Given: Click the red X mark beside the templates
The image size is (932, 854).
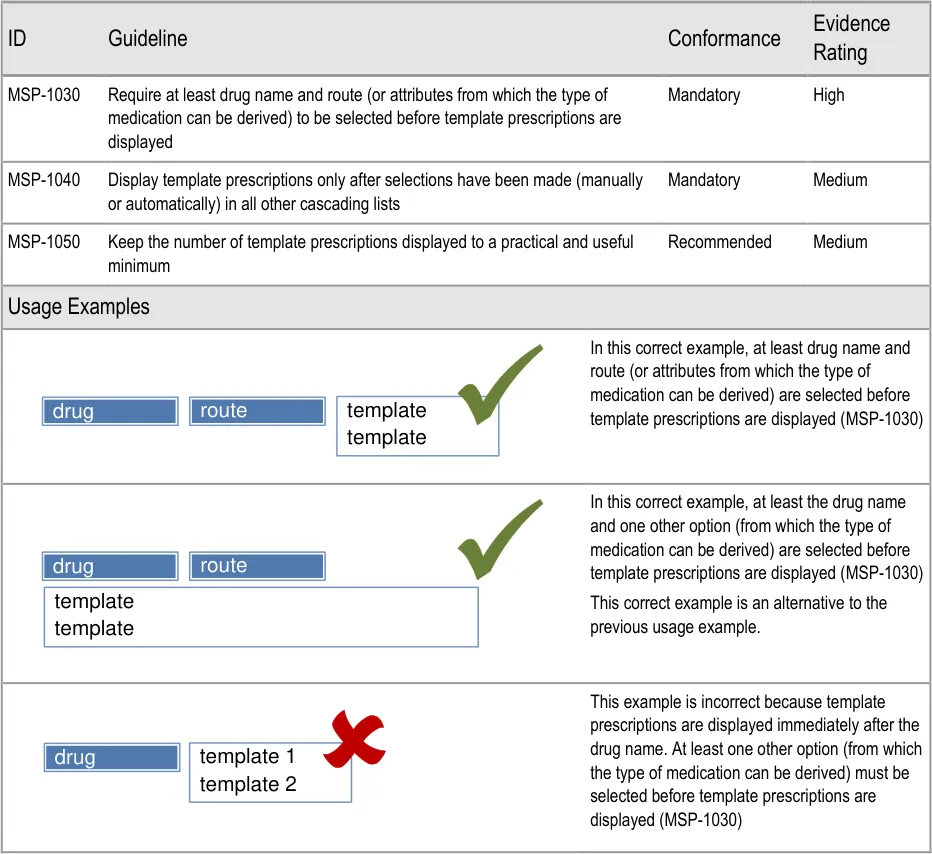Looking at the screenshot, I should pyautogui.click(x=353, y=740).
